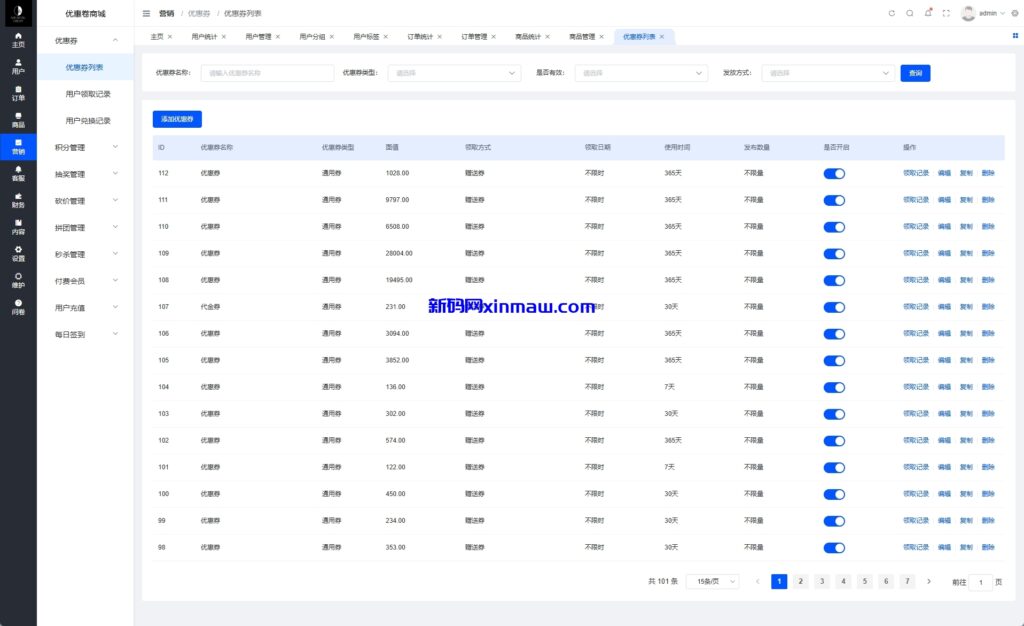
Task: Open the notification bell icon
Action: (x=926, y=12)
